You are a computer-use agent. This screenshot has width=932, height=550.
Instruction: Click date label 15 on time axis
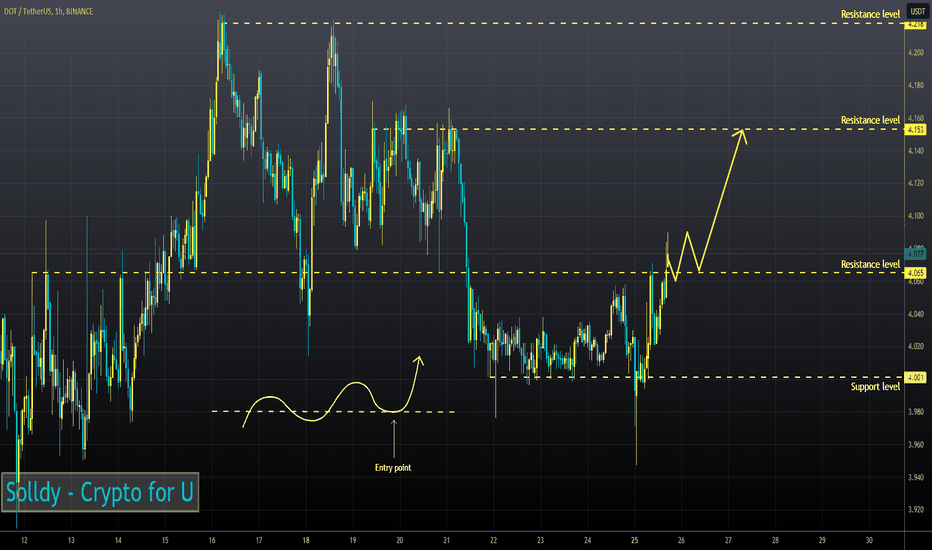165,540
